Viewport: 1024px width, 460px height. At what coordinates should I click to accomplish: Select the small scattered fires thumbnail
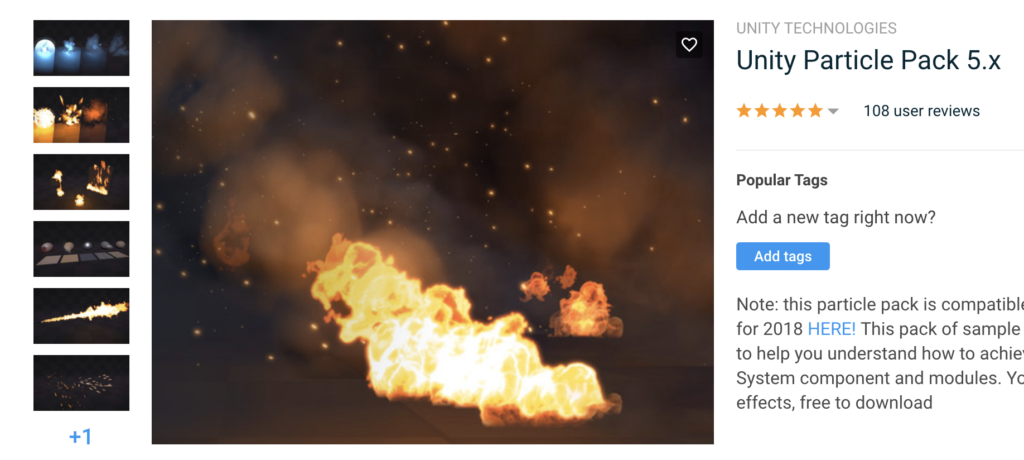click(82, 182)
